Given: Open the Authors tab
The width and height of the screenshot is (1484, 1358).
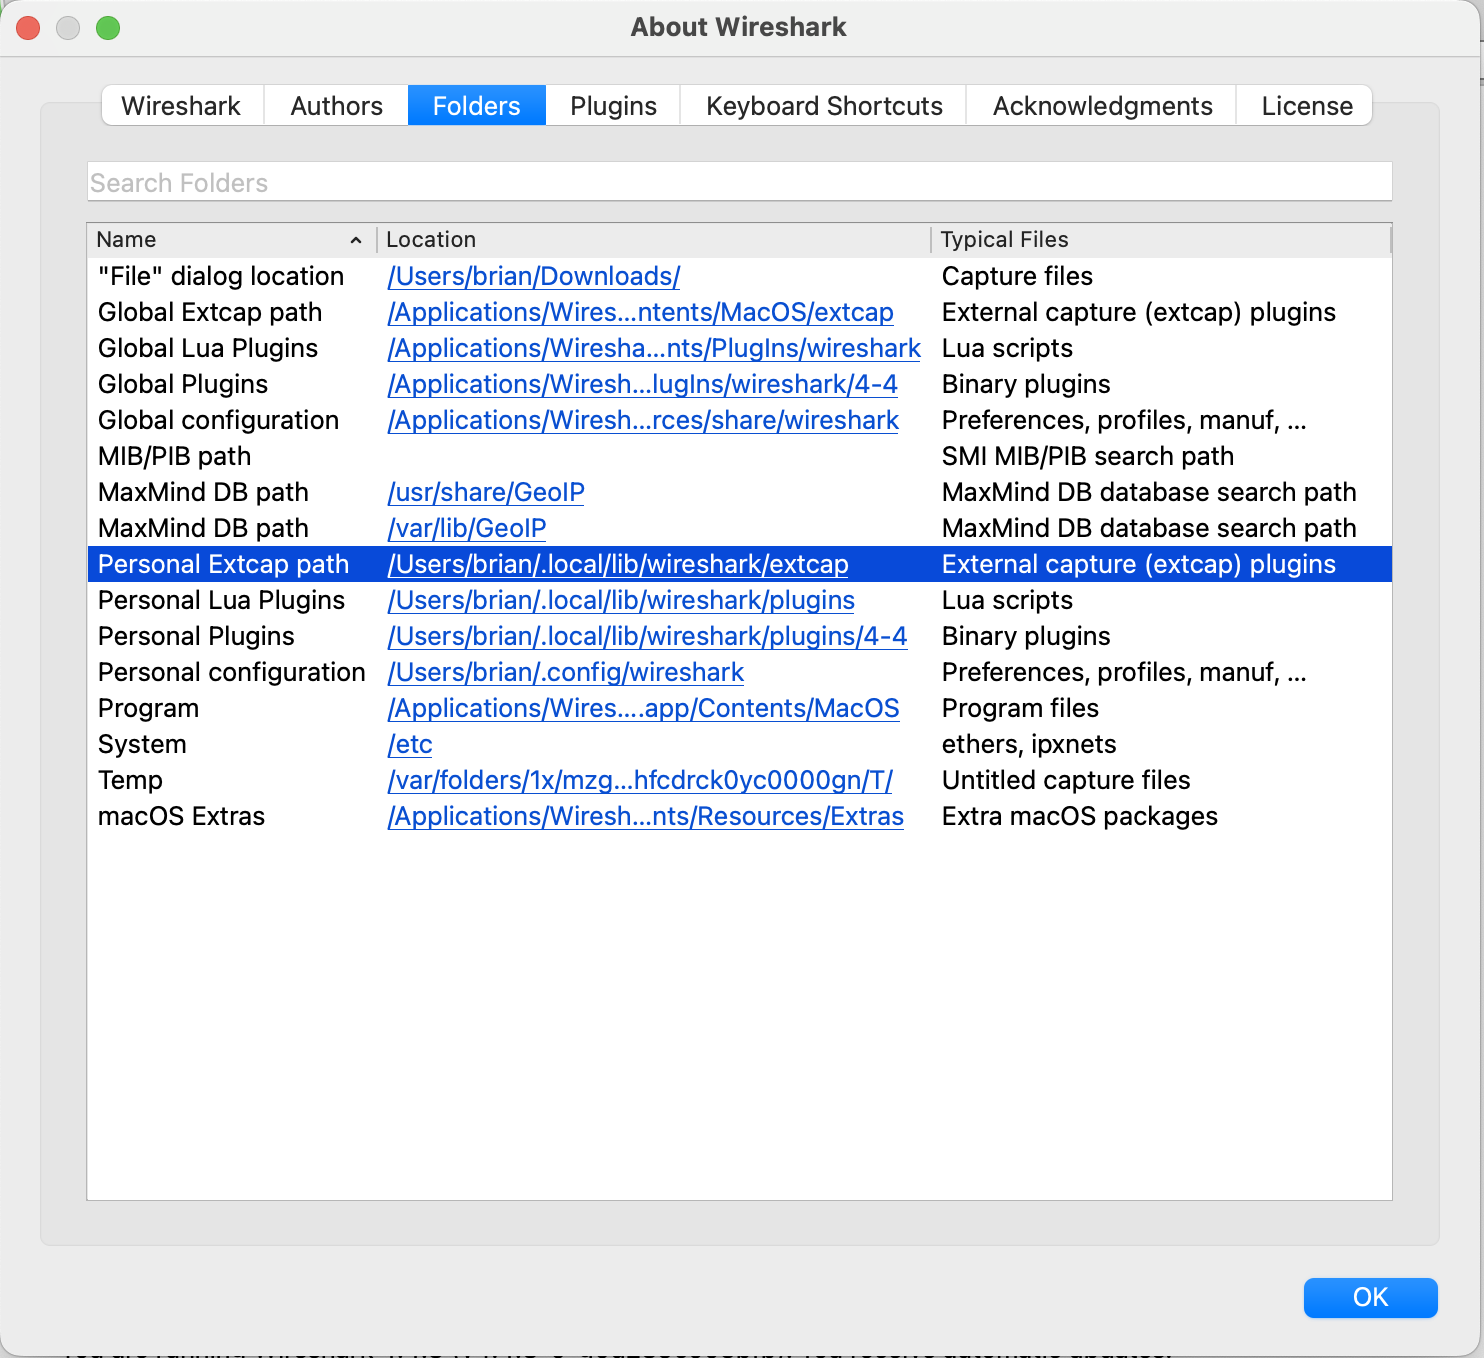Looking at the screenshot, I should pyautogui.click(x=336, y=106).
